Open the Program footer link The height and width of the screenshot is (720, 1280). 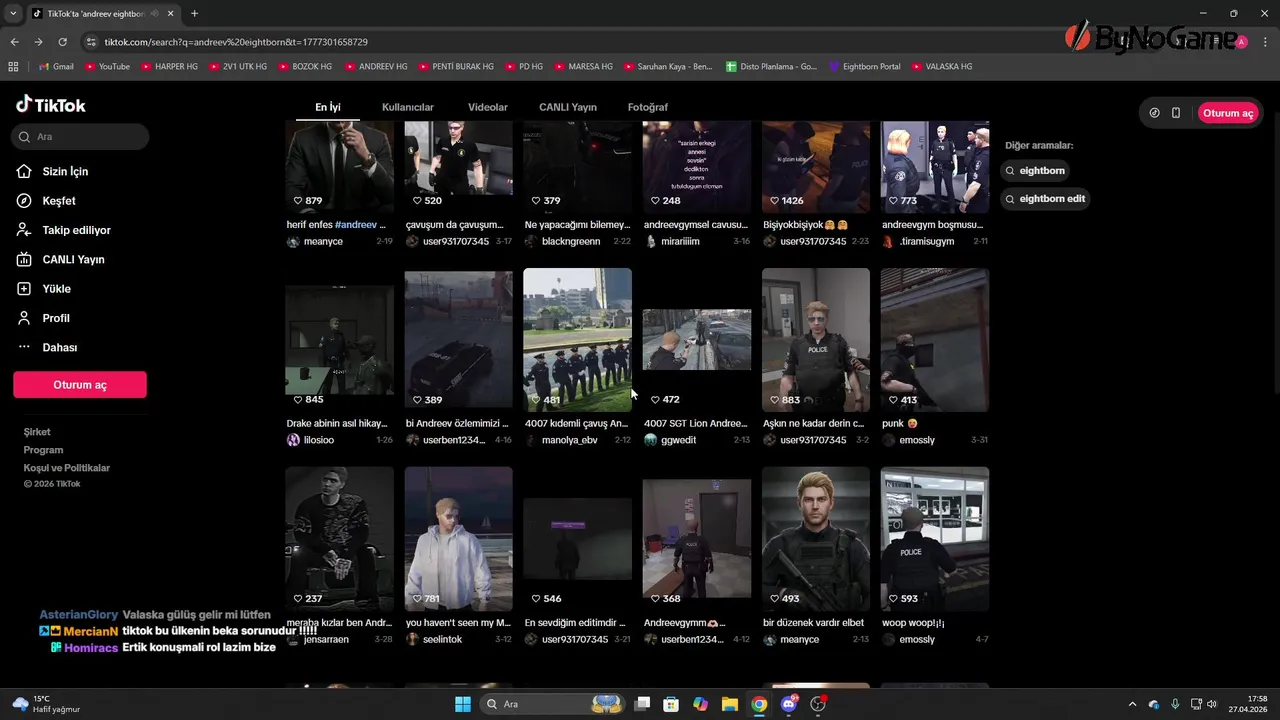(x=43, y=450)
